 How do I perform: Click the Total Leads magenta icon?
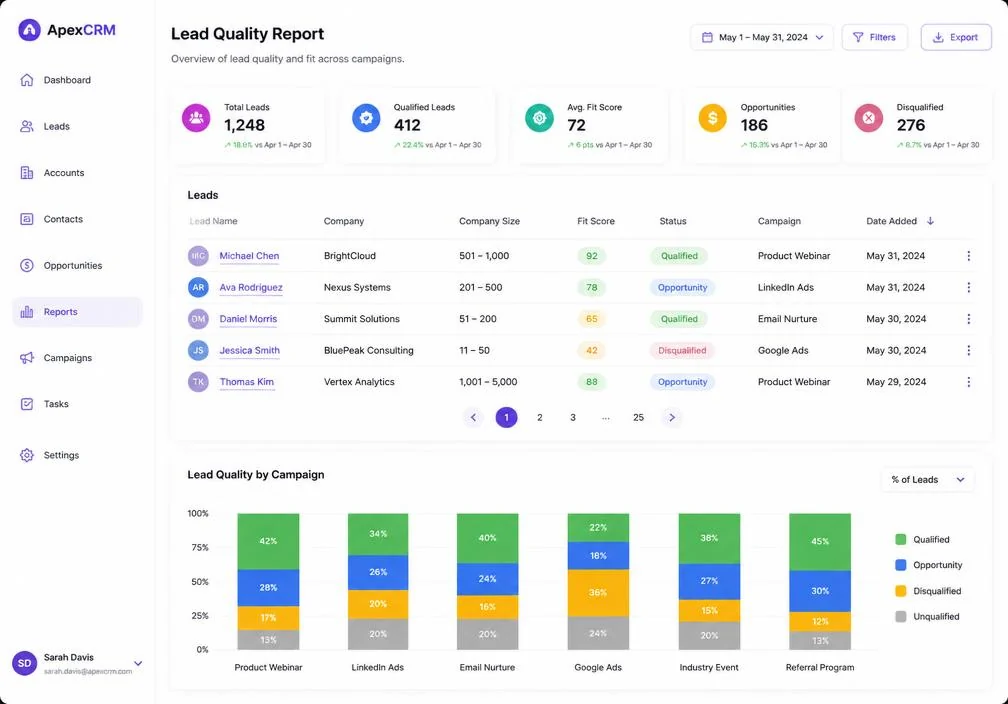tap(196, 118)
